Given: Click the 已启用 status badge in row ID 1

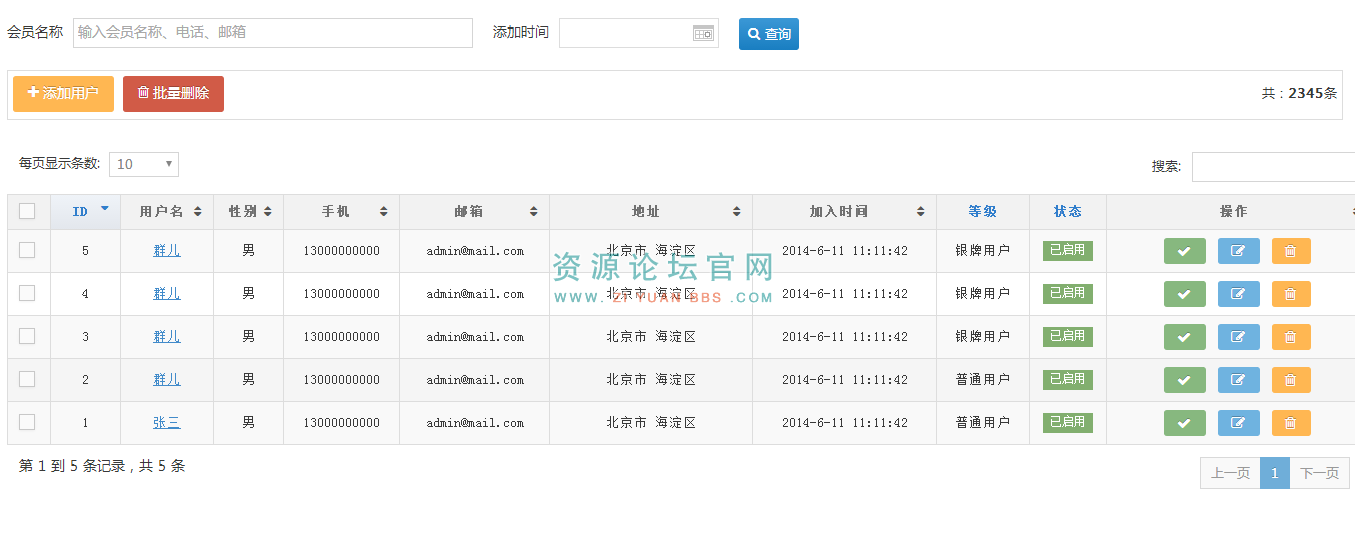Looking at the screenshot, I should (1068, 422).
